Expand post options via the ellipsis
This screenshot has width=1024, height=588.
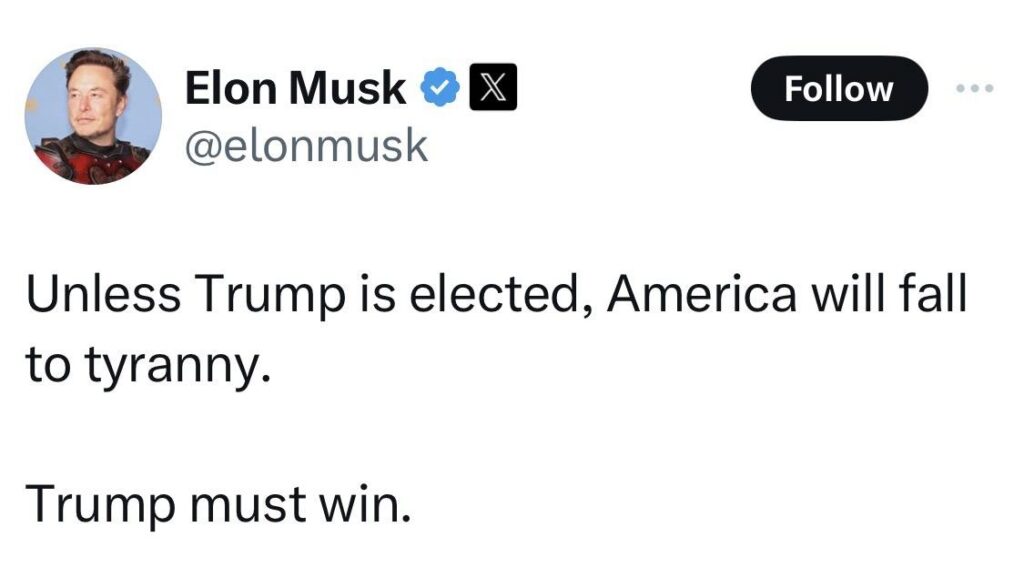pos(975,88)
